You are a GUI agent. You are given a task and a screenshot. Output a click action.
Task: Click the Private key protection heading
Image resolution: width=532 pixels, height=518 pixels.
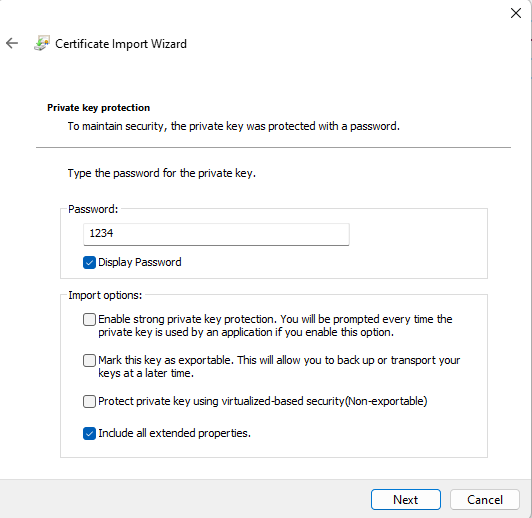pos(98,108)
